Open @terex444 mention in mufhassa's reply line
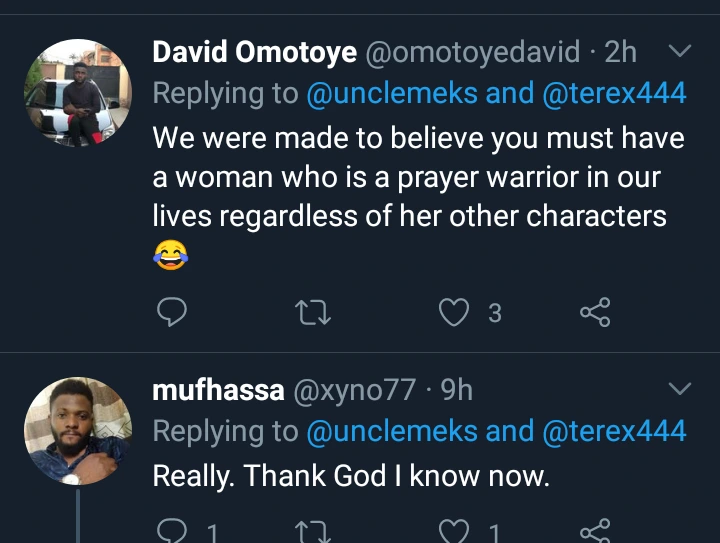 [614, 431]
